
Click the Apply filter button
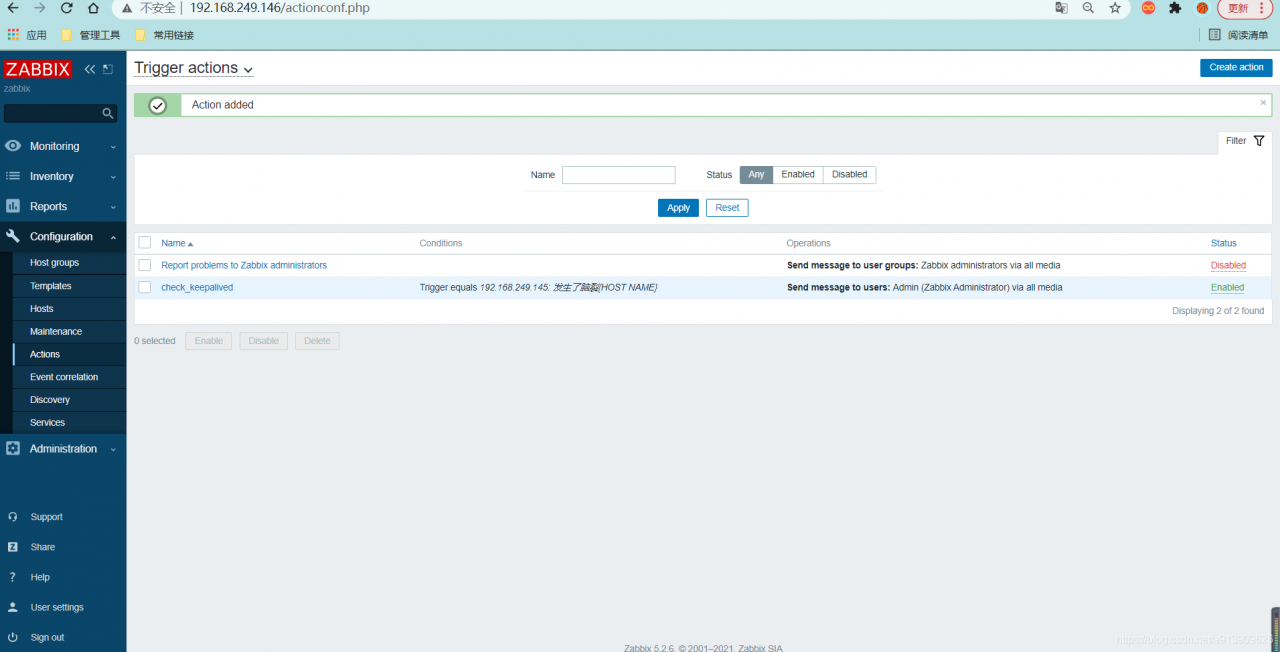tap(678, 208)
